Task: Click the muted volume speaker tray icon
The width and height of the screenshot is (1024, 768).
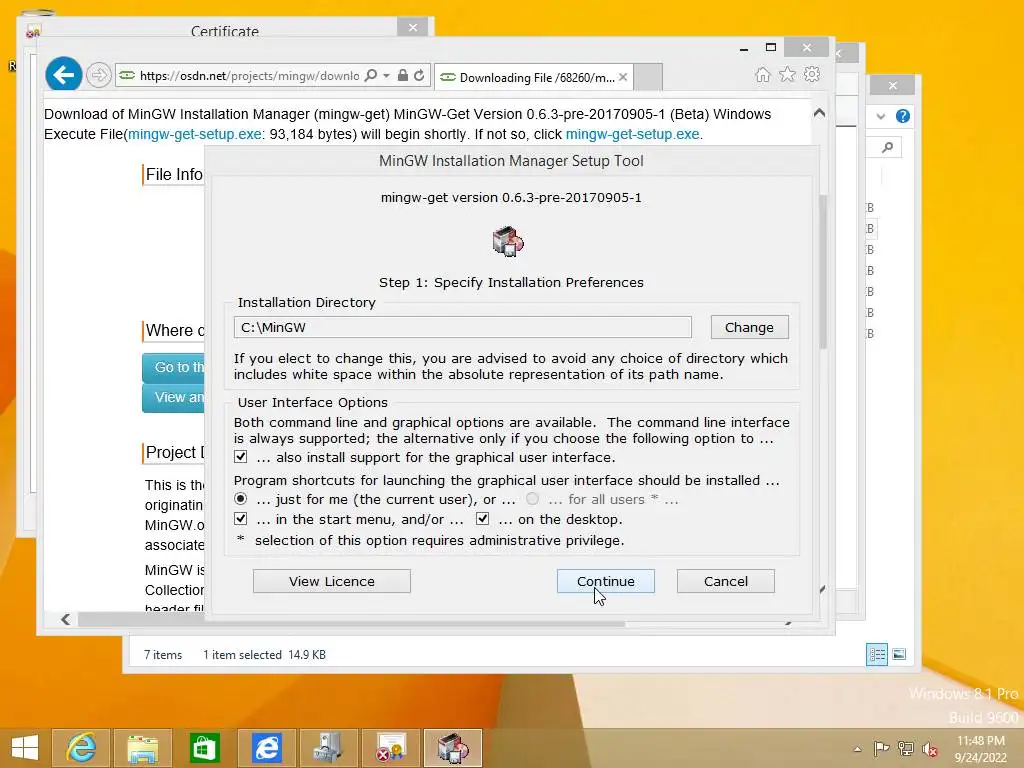Action: point(929,749)
